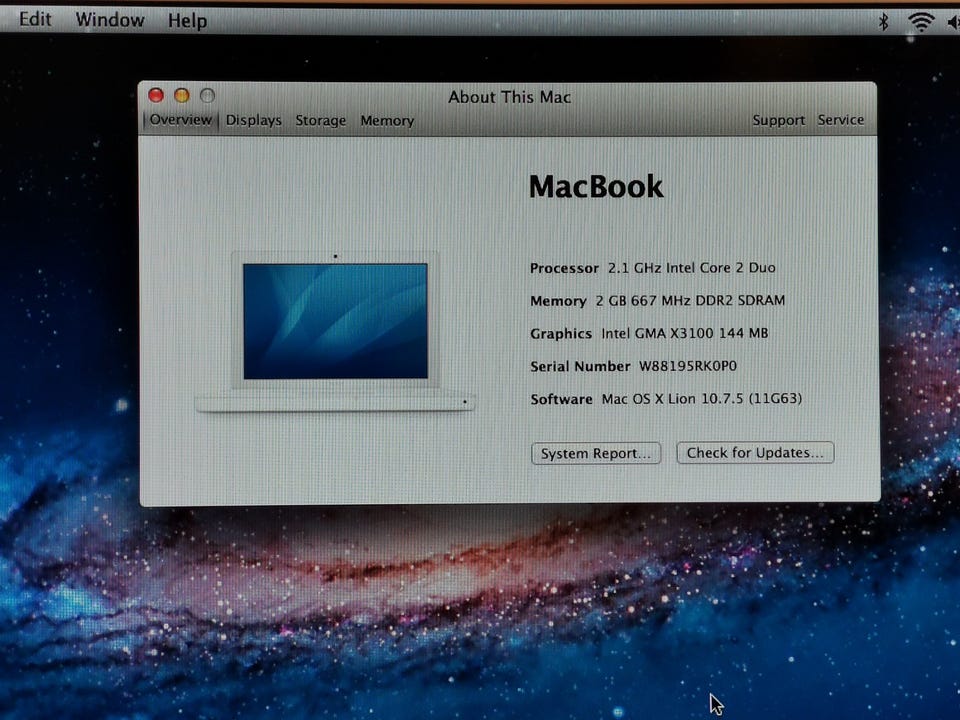Select the Overview tab
Viewport: 960px width, 720px height.
[x=181, y=119]
